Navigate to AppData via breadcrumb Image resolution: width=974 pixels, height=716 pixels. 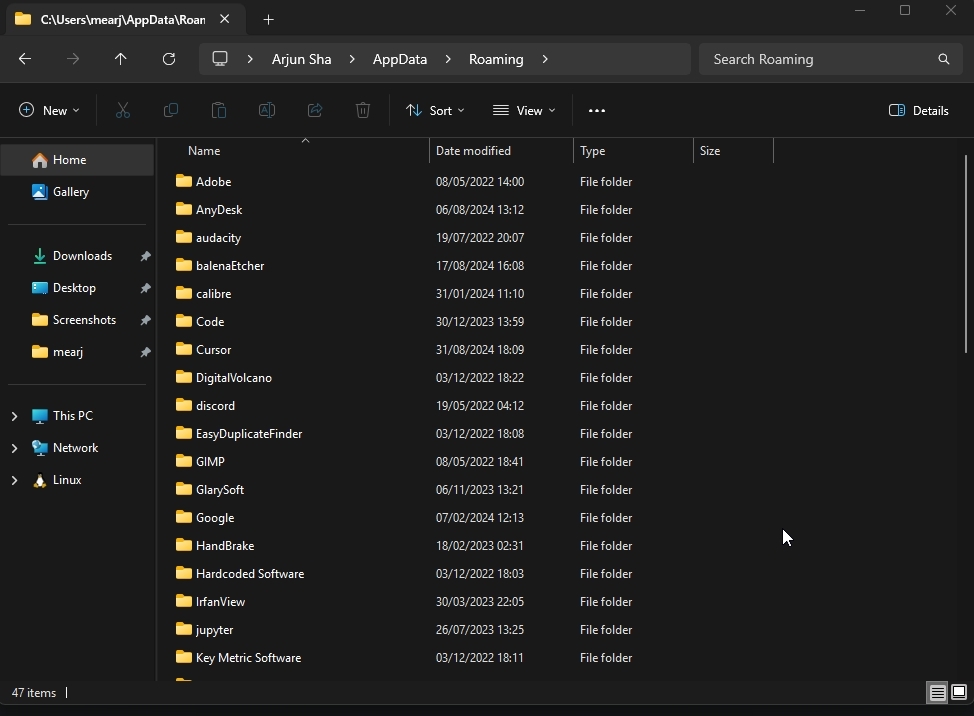[399, 59]
